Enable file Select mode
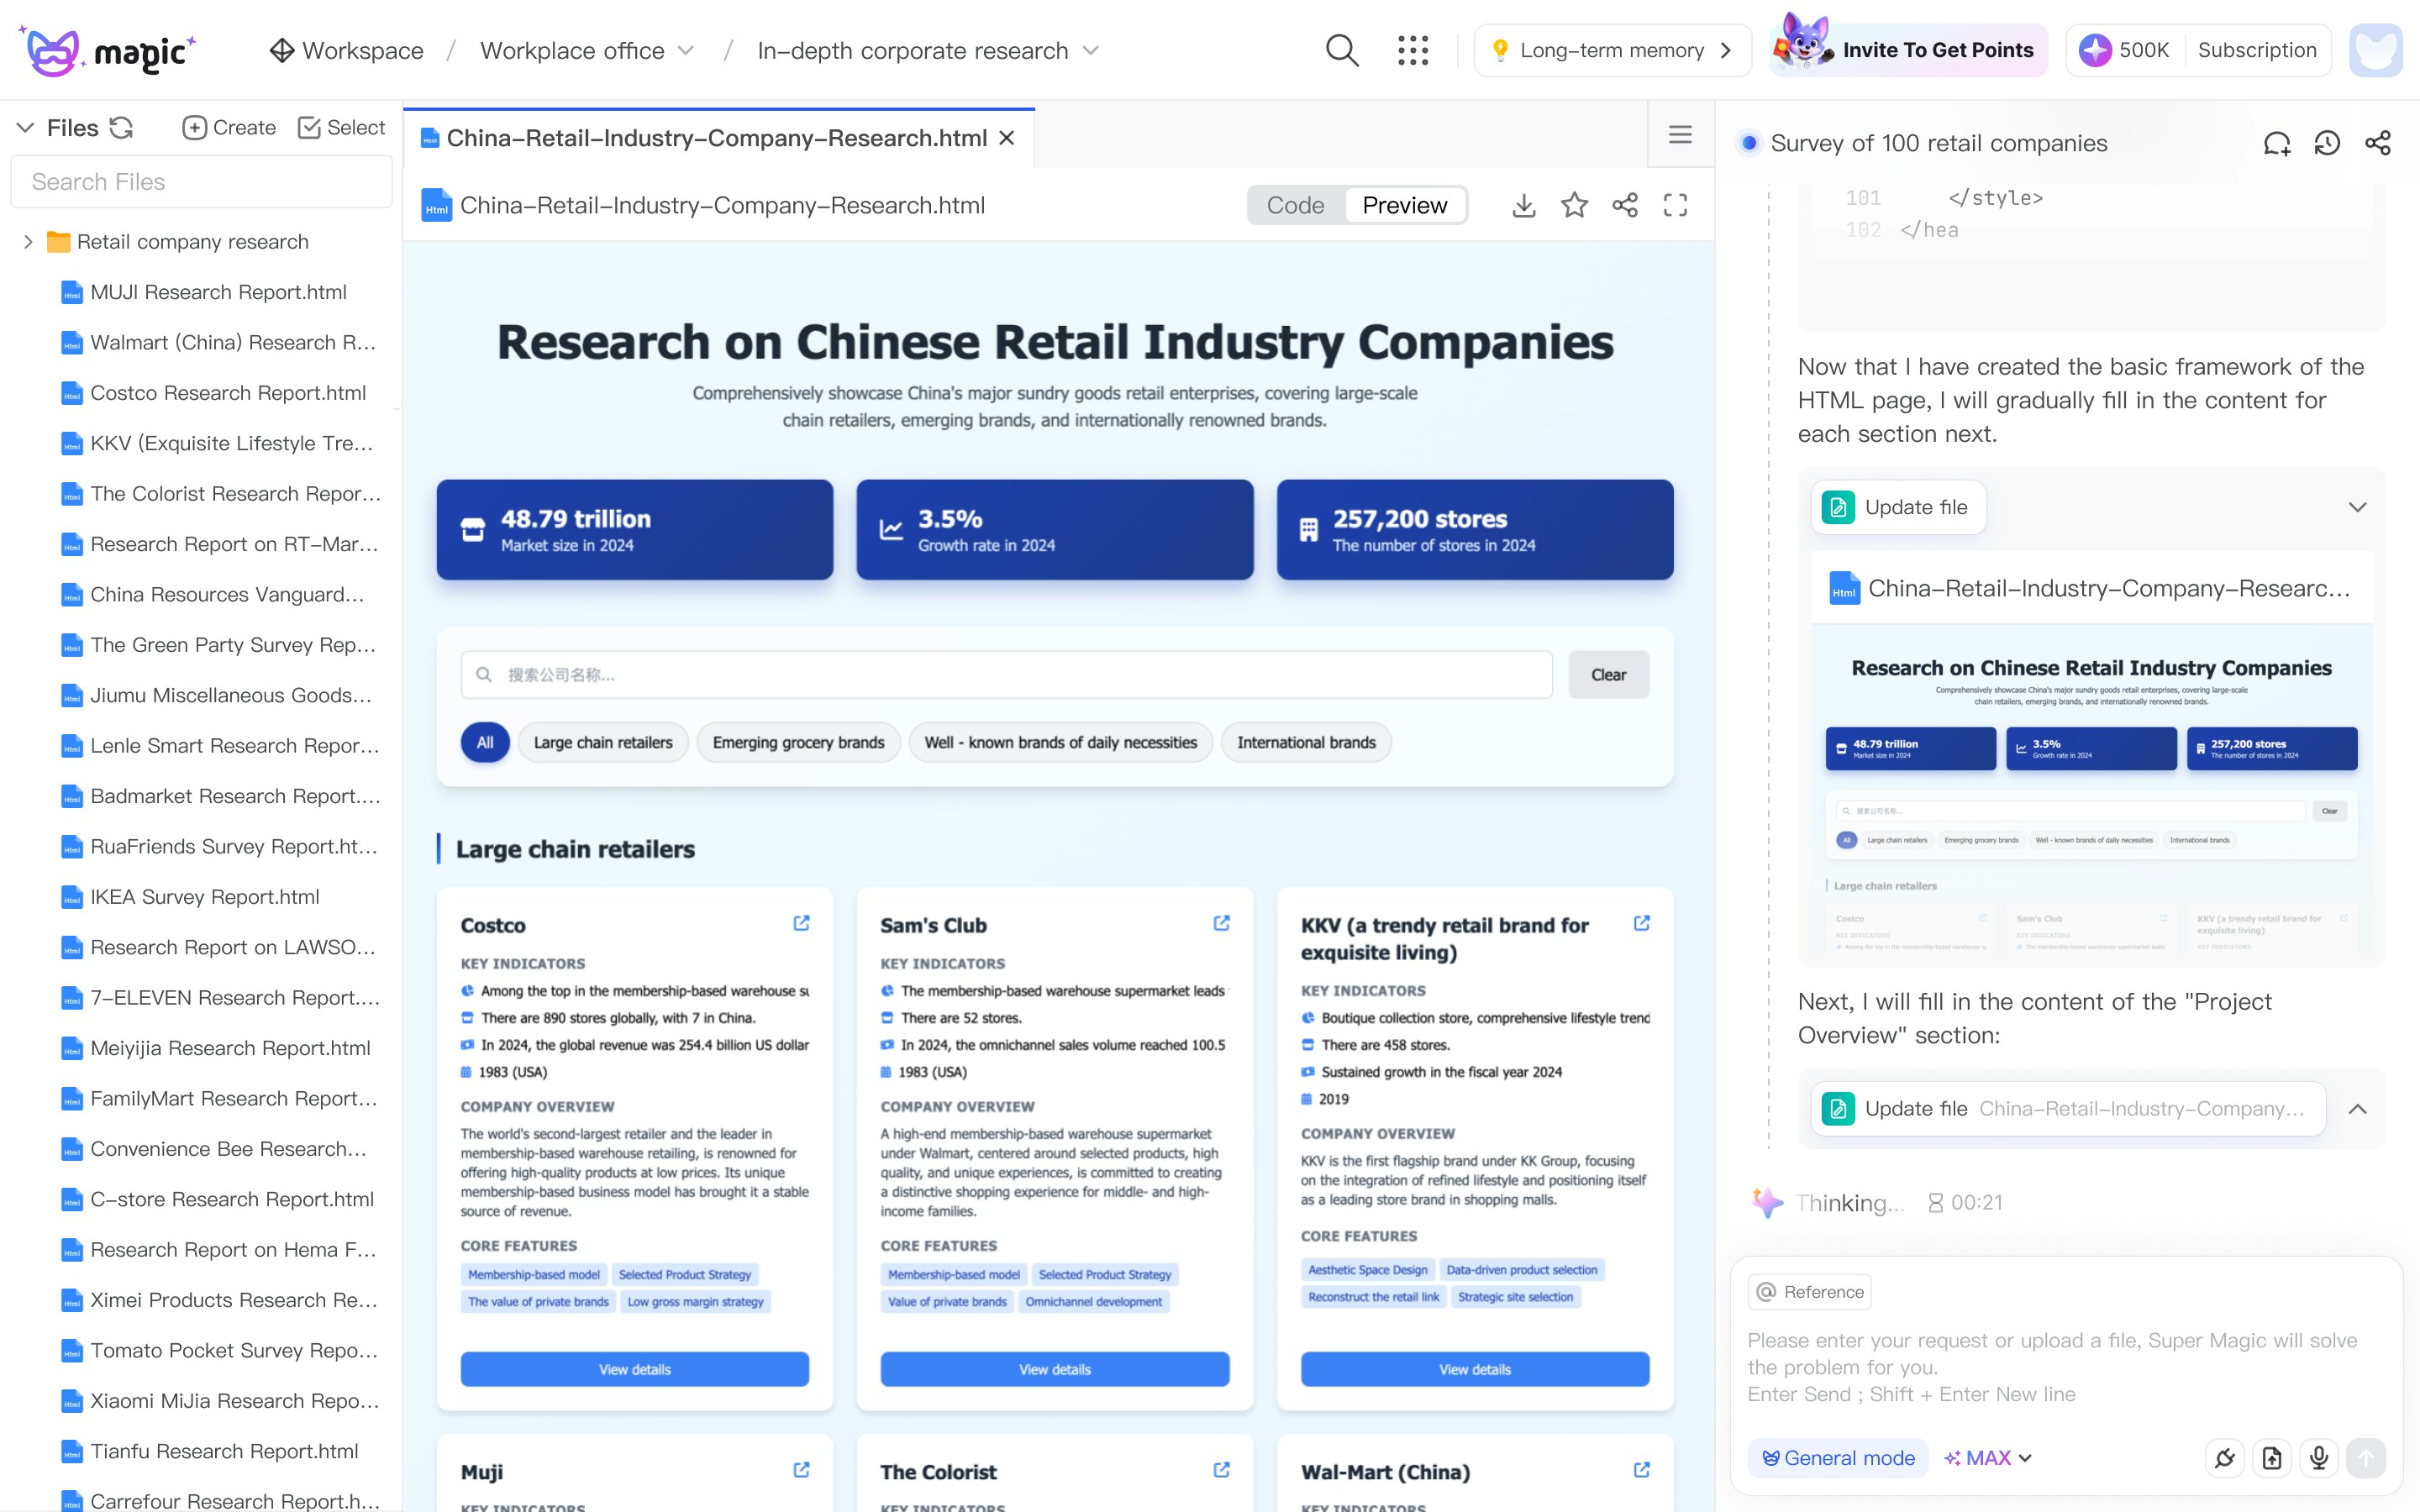Image resolution: width=2420 pixels, height=1512 pixels. 341,127
